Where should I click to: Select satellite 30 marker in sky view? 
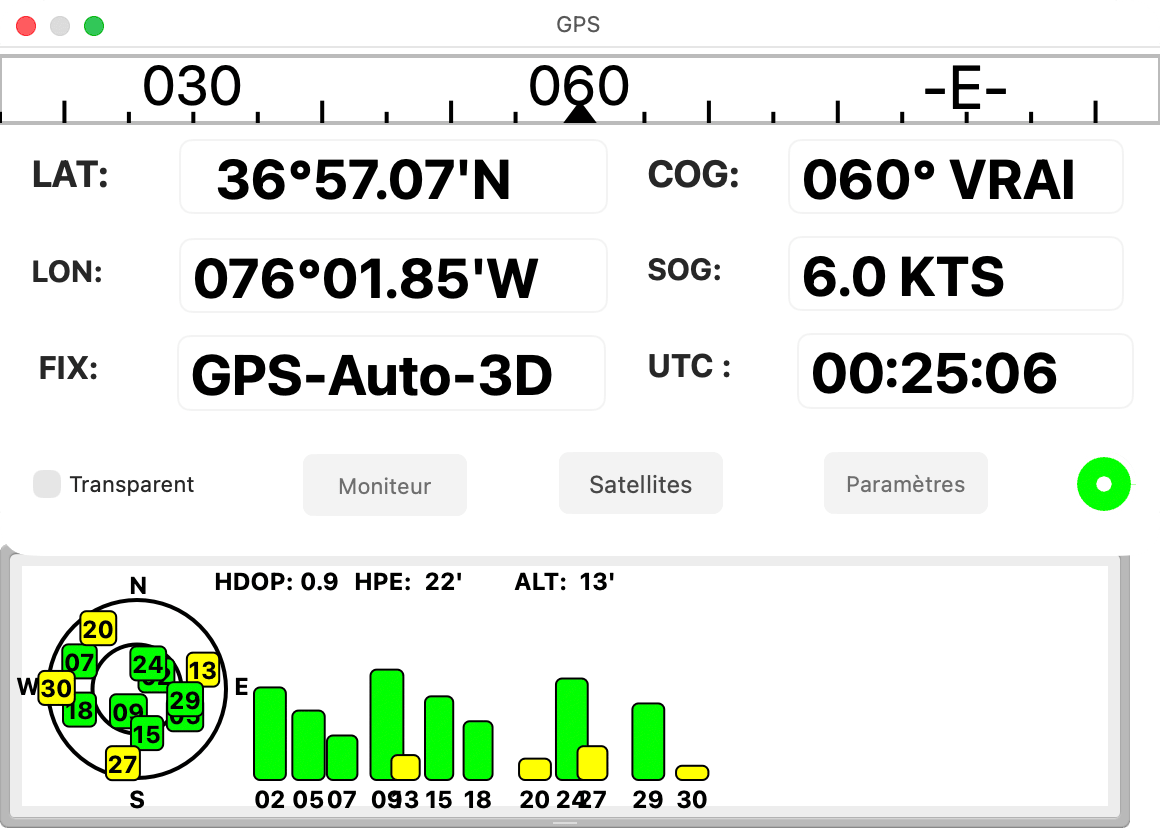coord(56,688)
